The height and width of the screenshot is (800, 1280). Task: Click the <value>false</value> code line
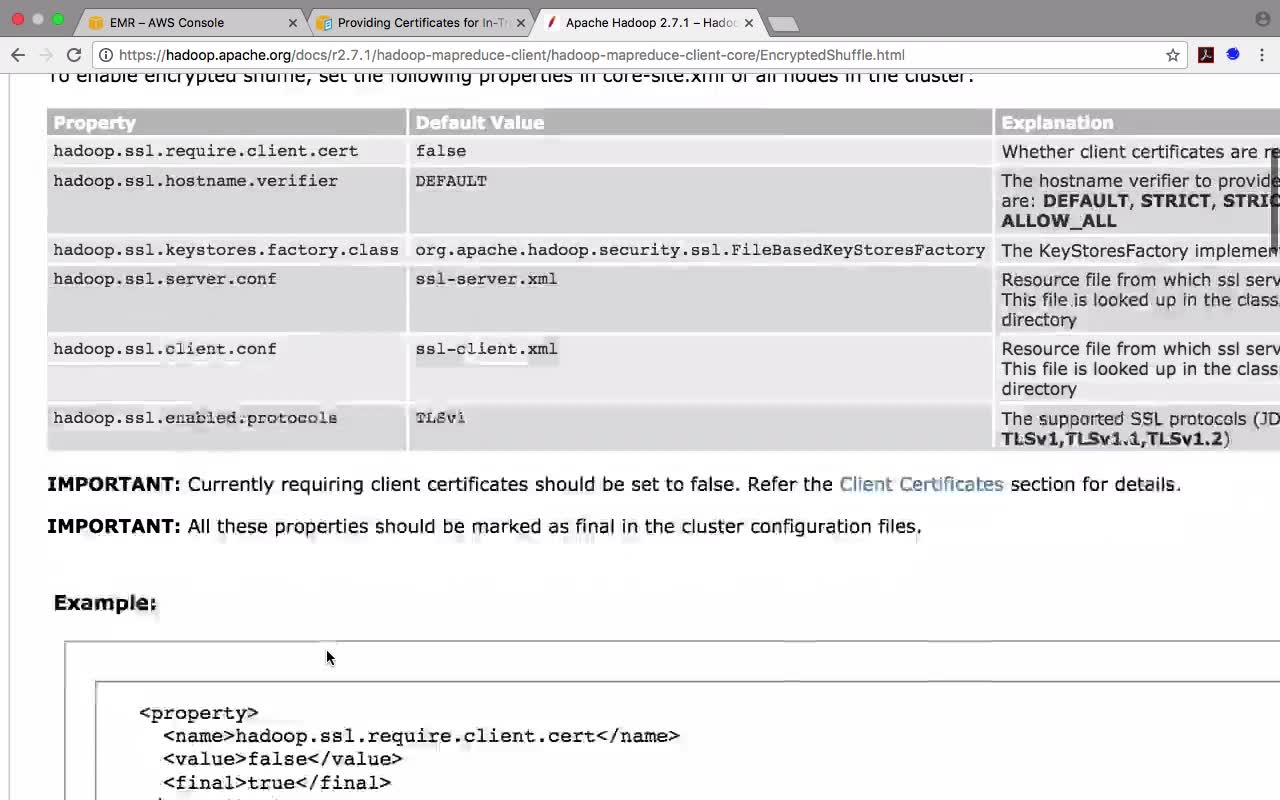coord(283,759)
